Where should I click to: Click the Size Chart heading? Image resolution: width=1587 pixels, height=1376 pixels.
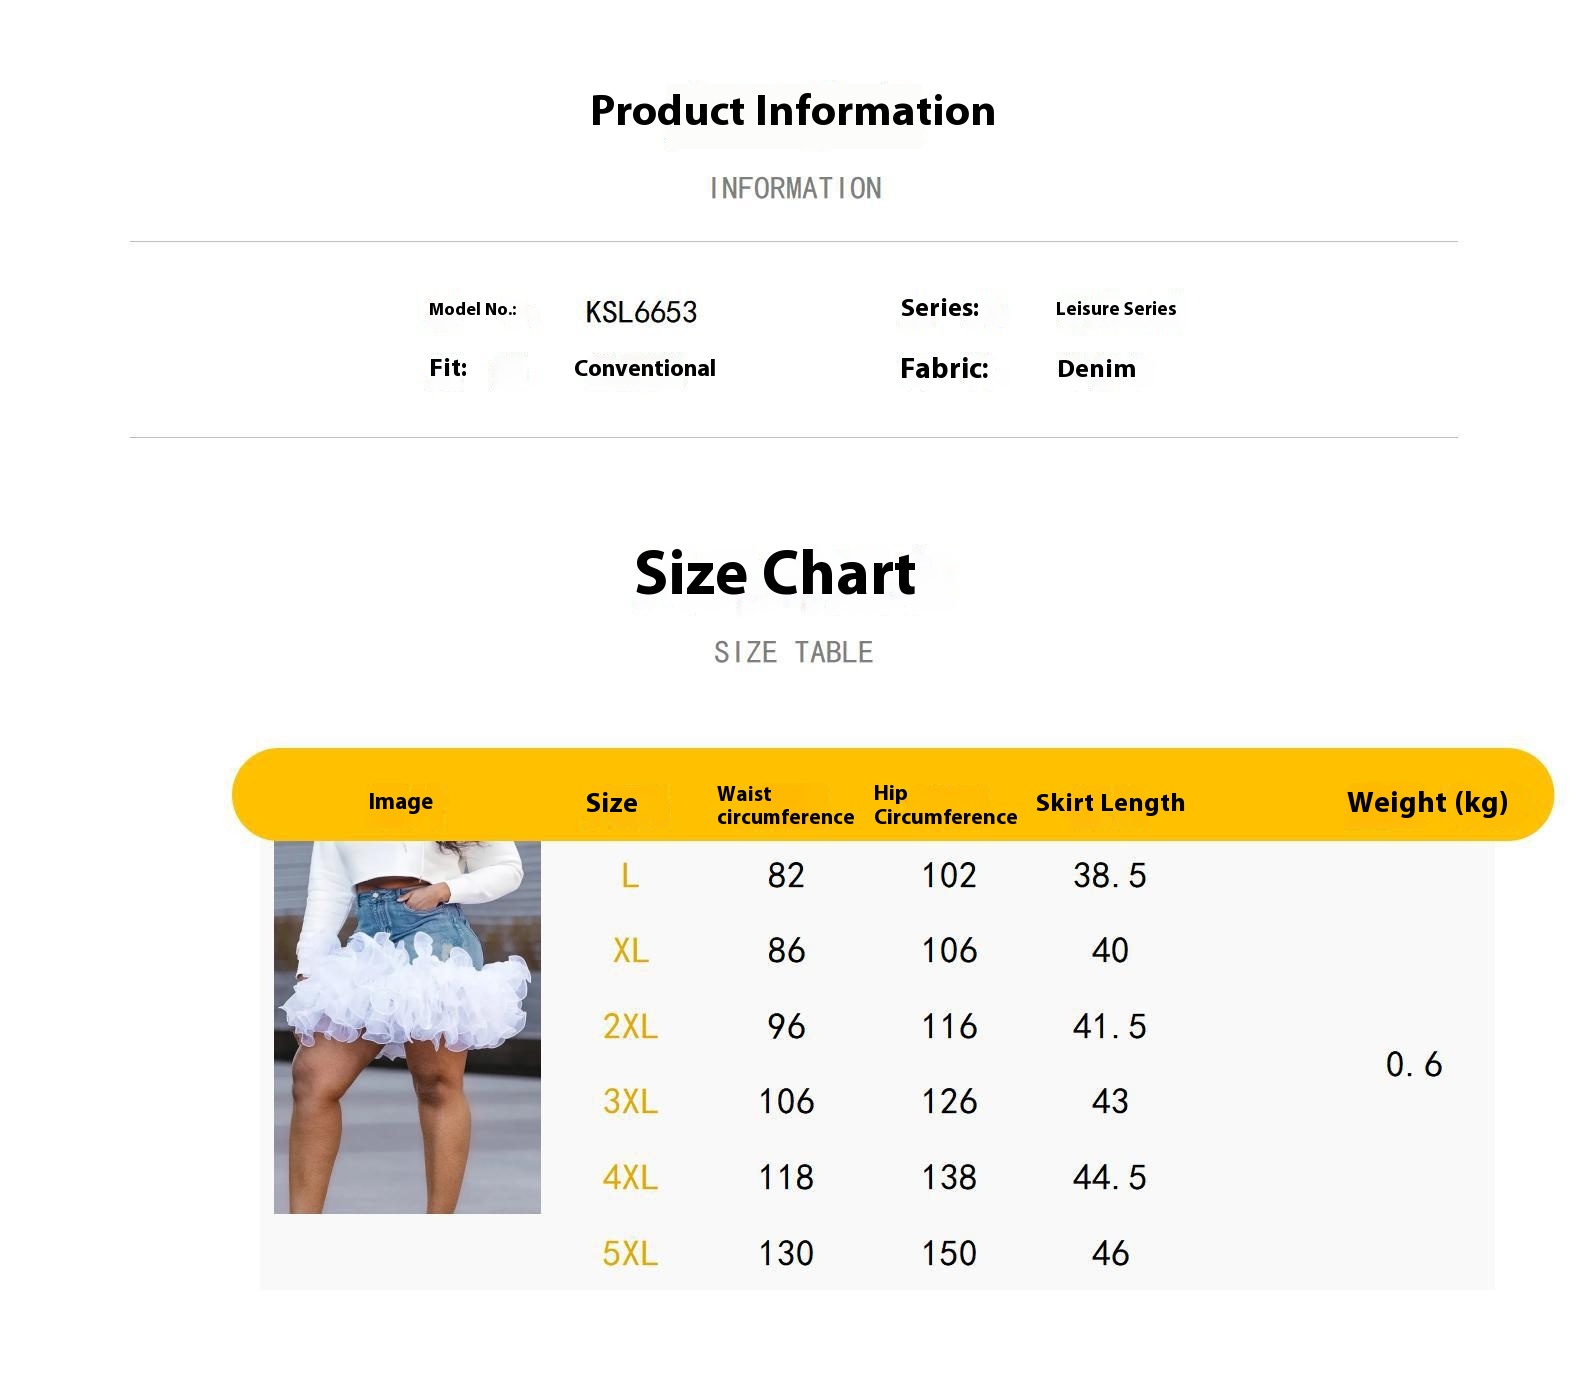[x=775, y=574]
